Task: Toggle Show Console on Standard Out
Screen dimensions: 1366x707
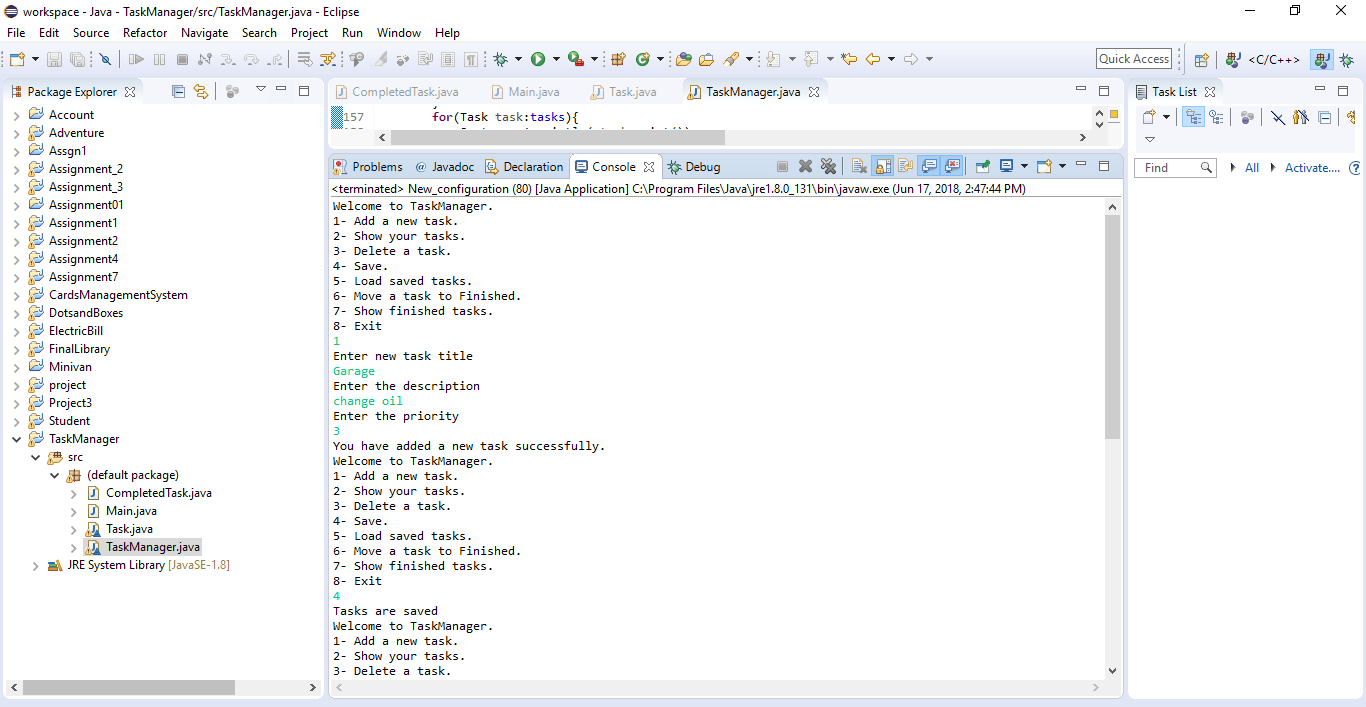Action: point(929,166)
